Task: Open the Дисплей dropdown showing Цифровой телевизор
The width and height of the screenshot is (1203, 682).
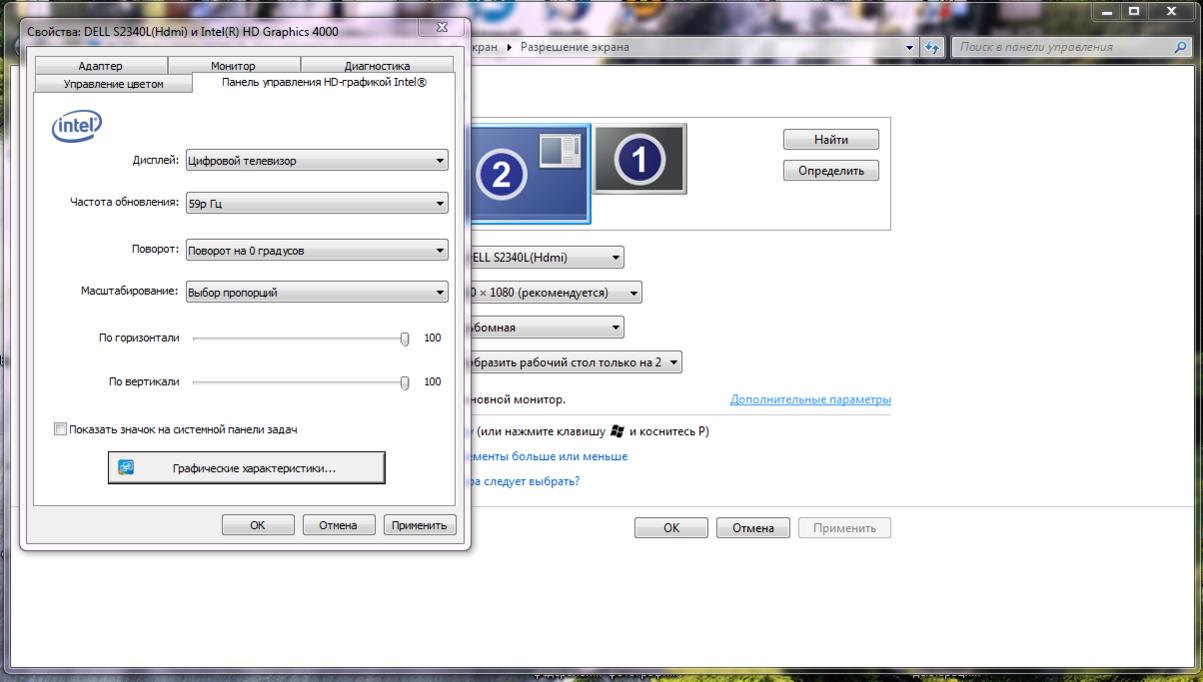Action: point(317,160)
